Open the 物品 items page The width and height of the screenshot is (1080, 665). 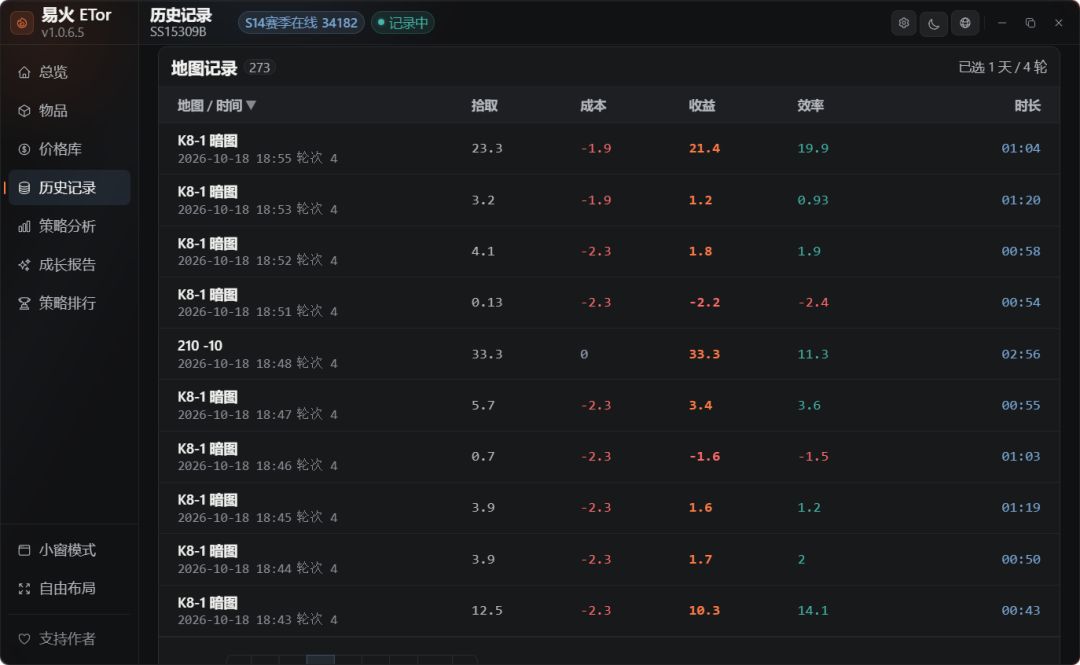click(69, 111)
